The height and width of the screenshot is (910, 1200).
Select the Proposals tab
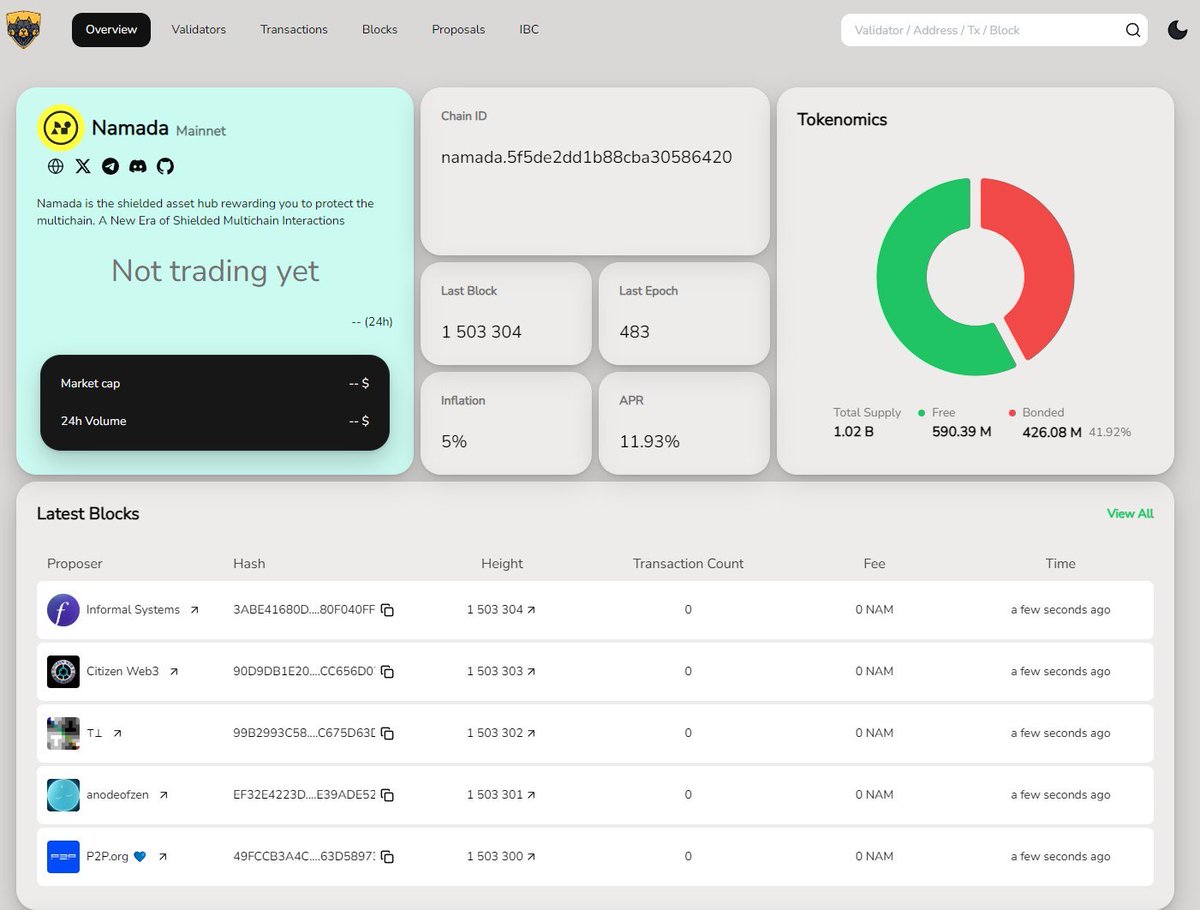tap(459, 29)
